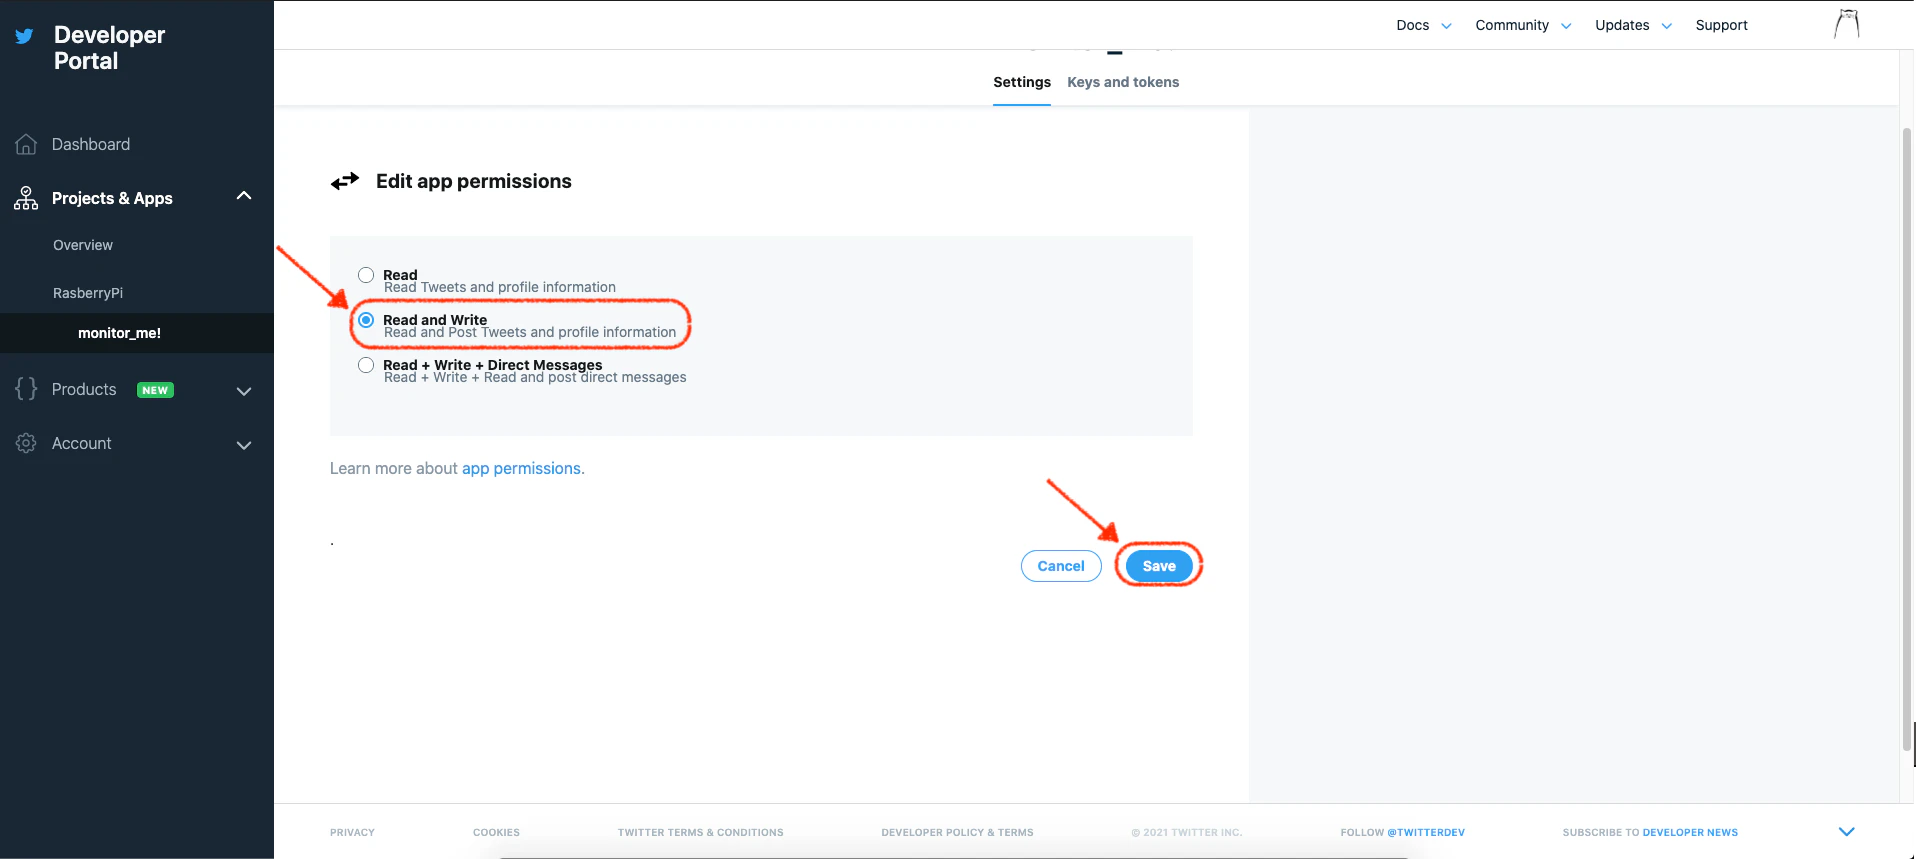Viewport: 1916px width, 859px height.
Task: Open Dashboard in the sidebar
Action: (91, 144)
